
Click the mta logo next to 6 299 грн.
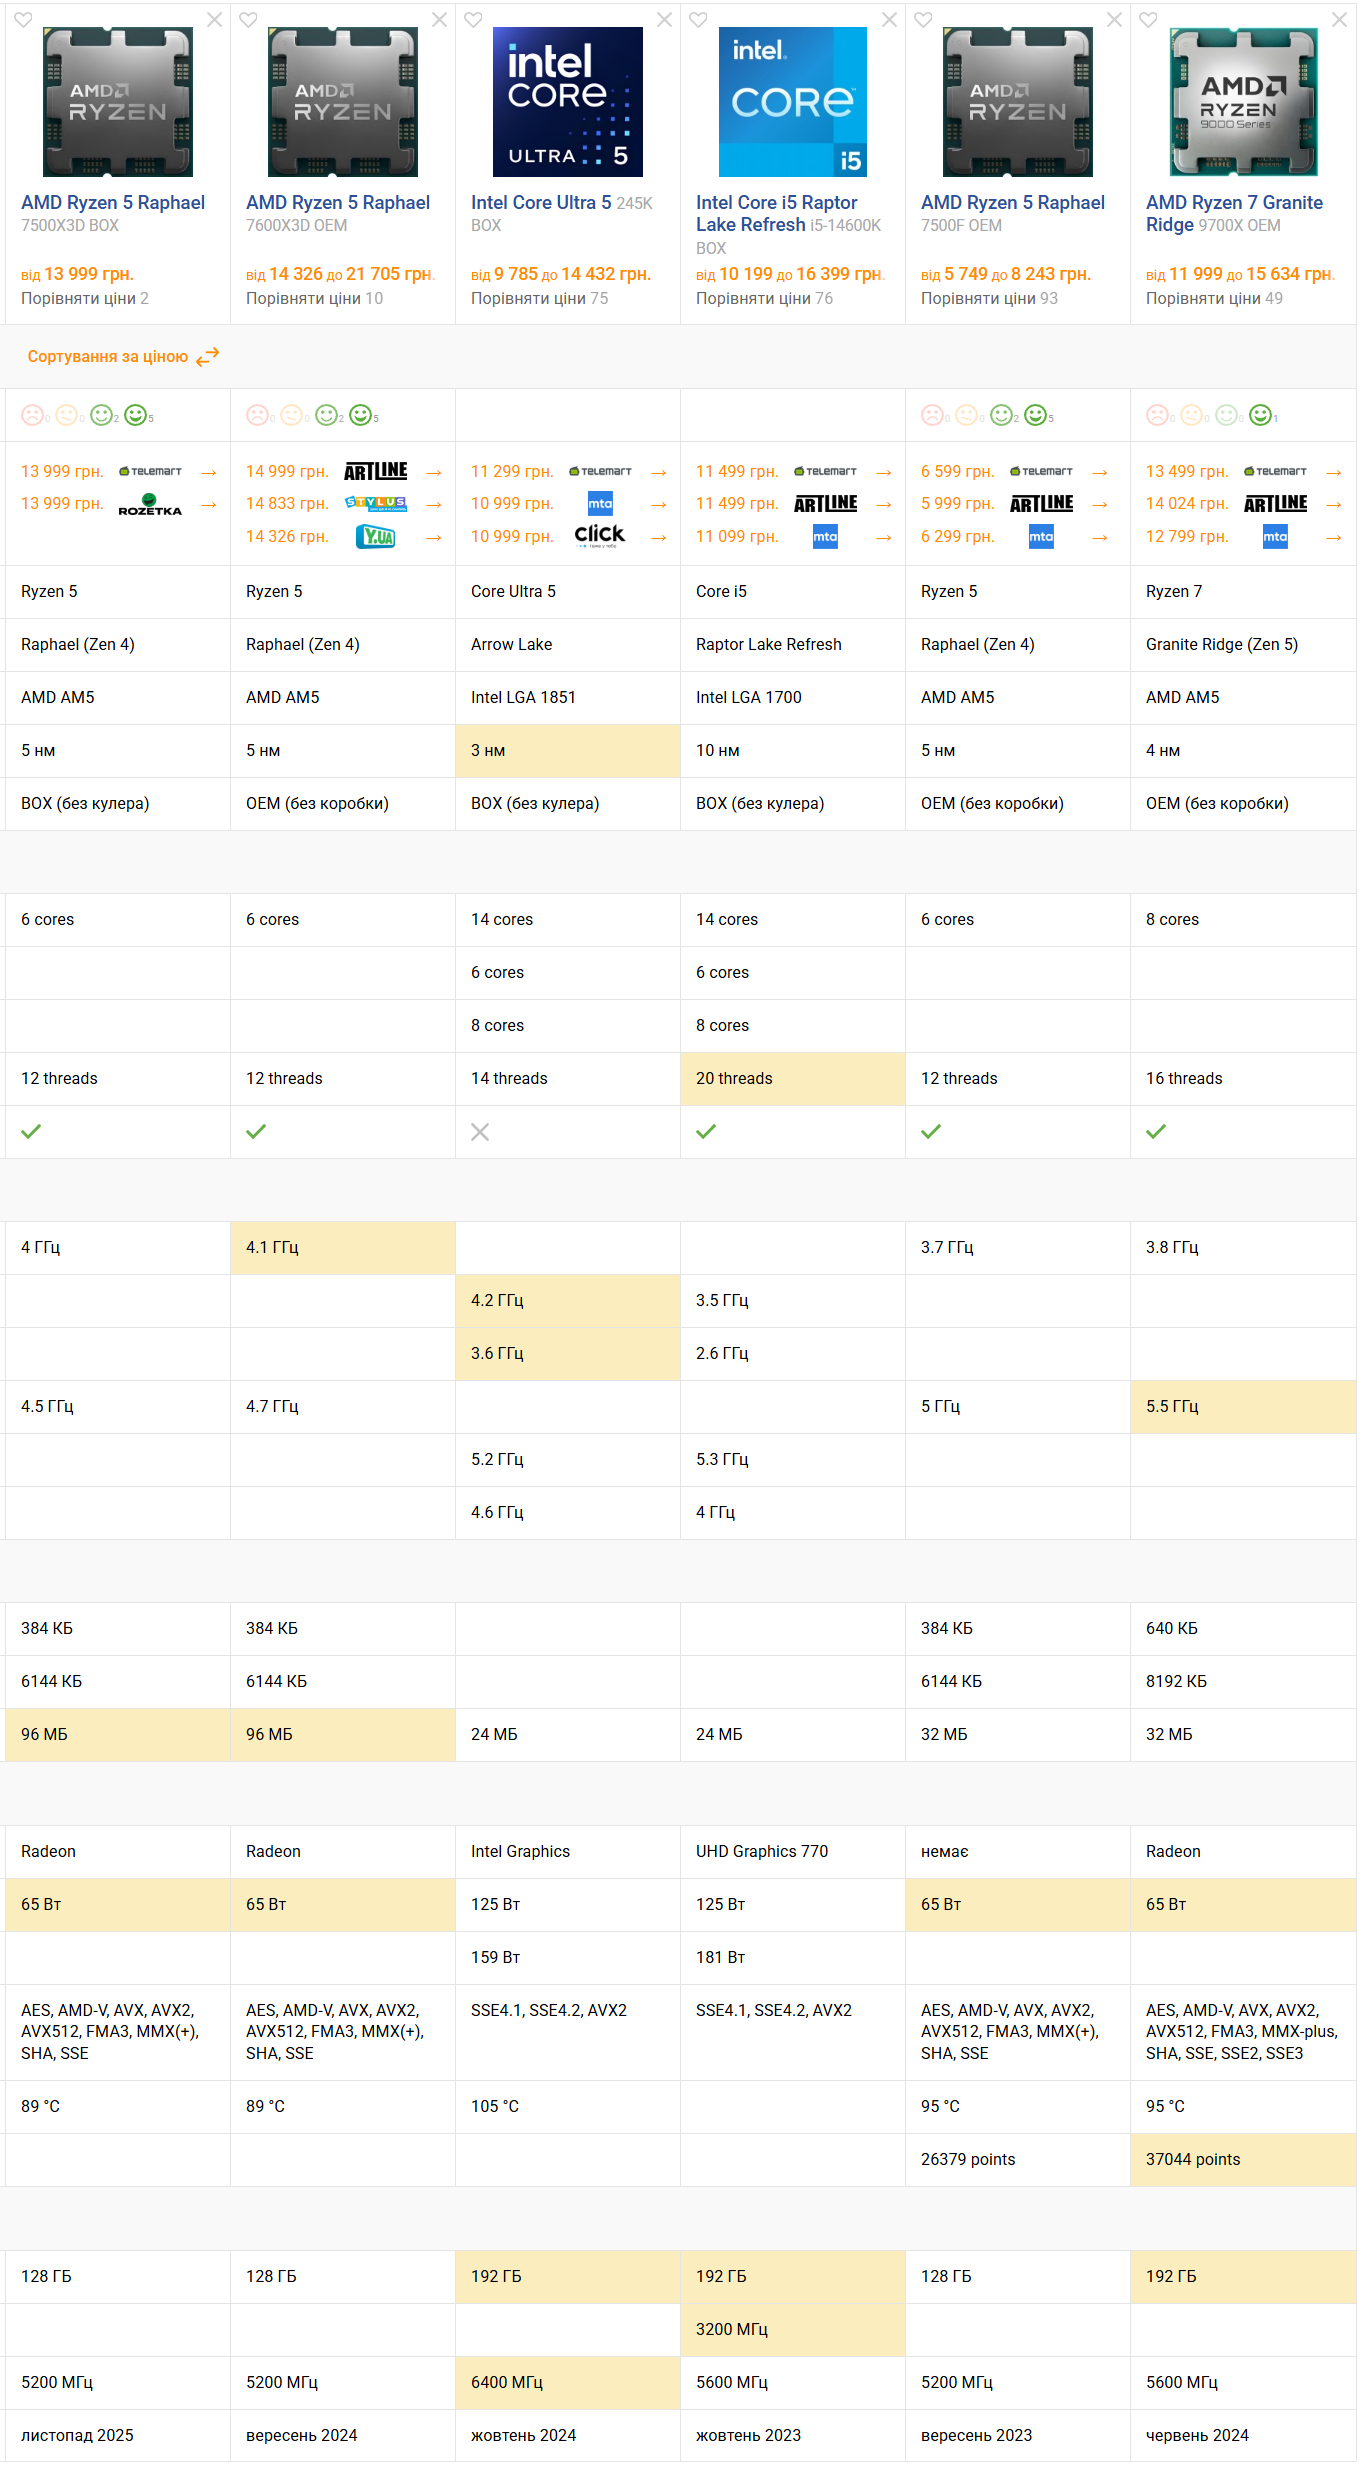pyautogui.click(x=1041, y=537)
